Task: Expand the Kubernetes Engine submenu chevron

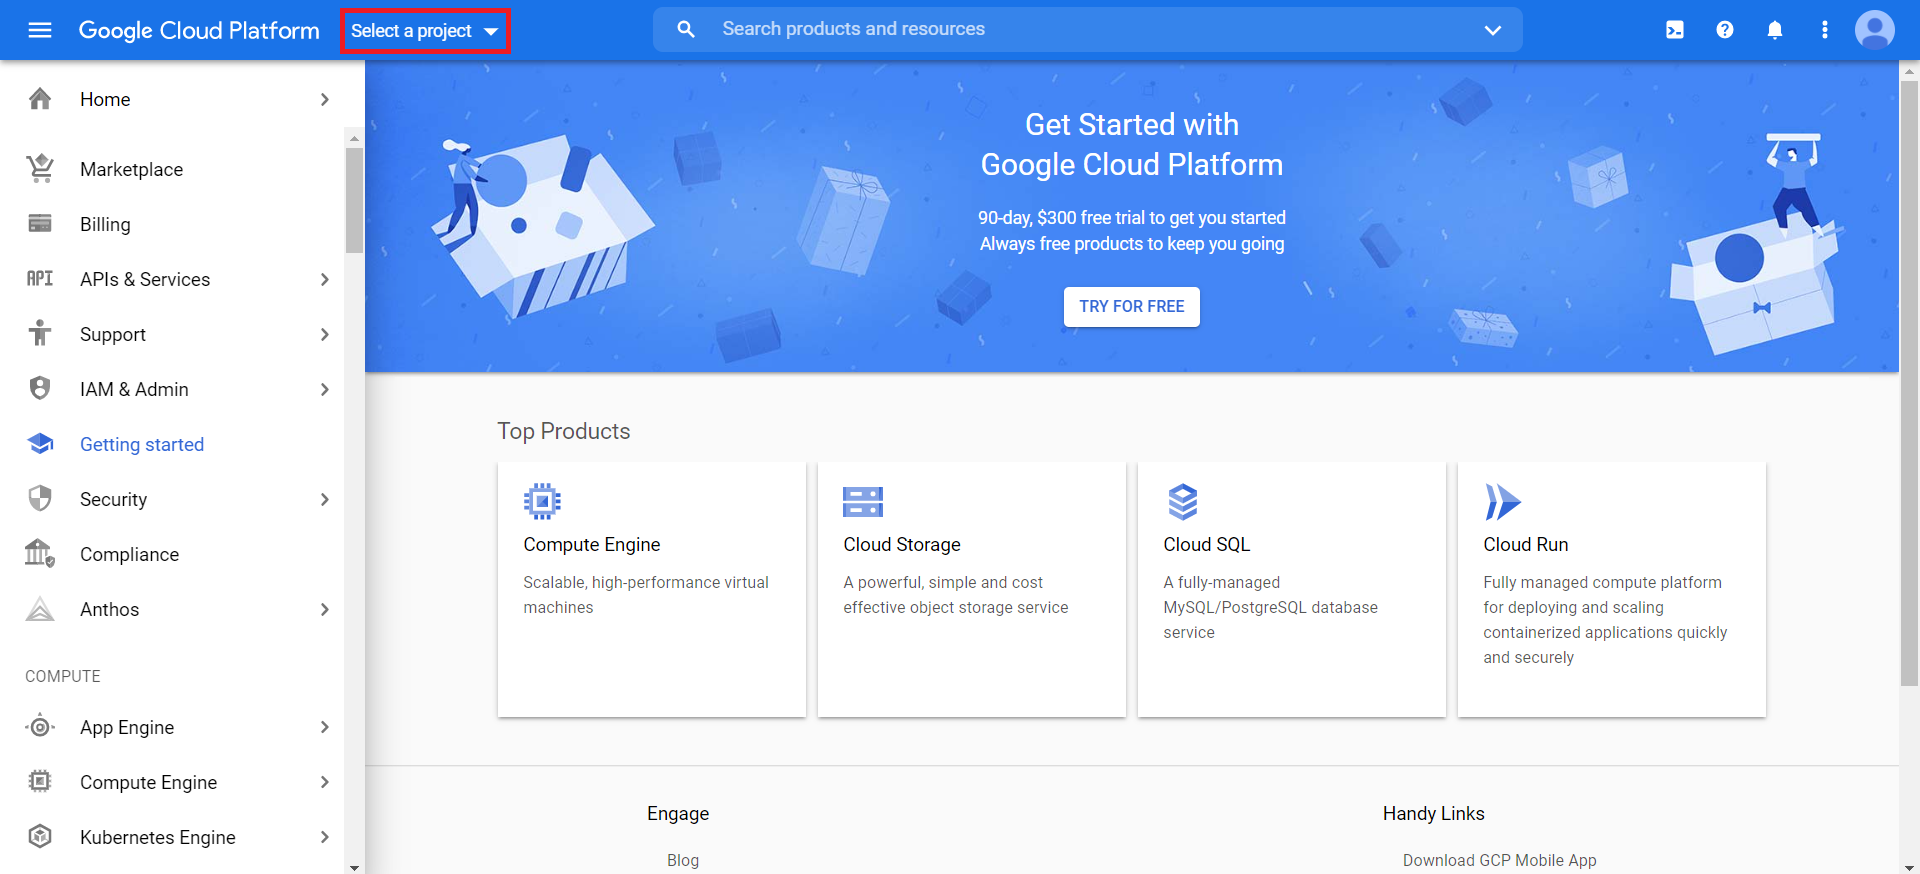Action: 324,837
